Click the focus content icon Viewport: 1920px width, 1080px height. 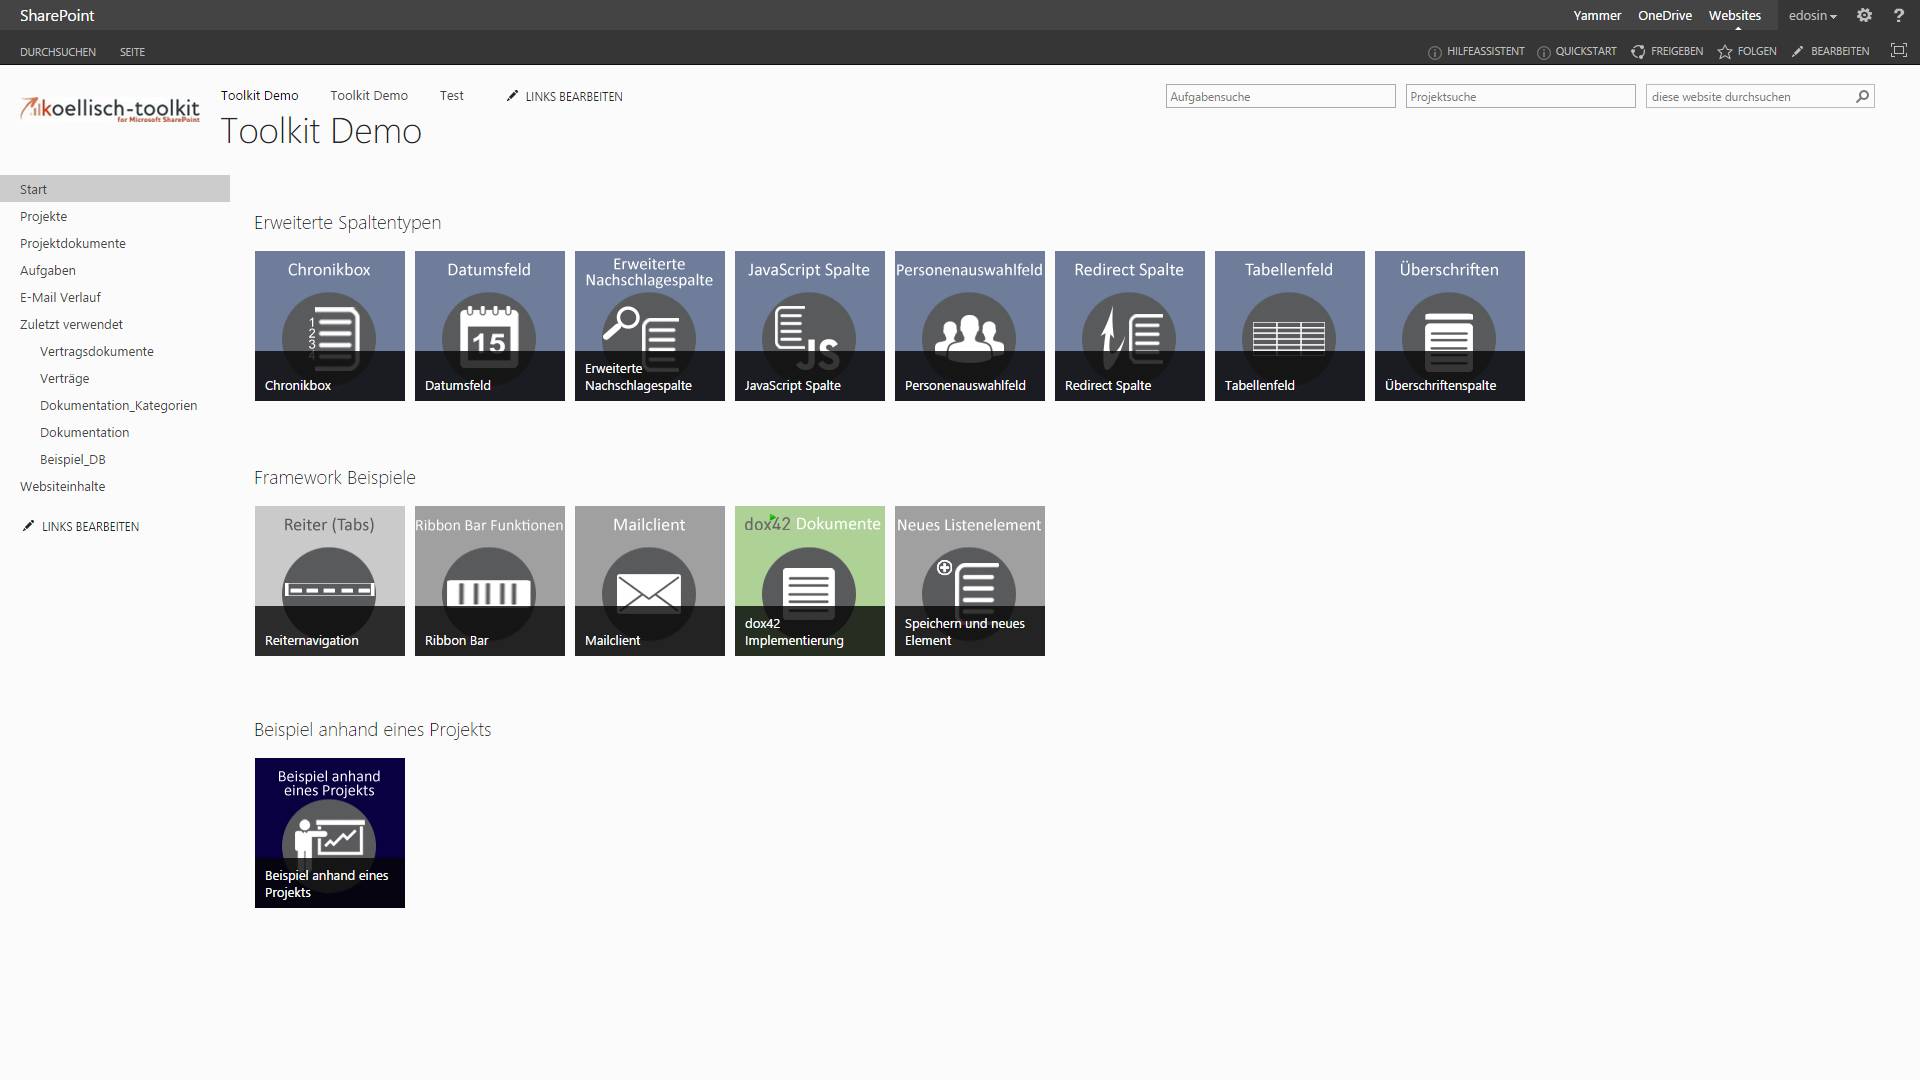[x=1898, y=50]
